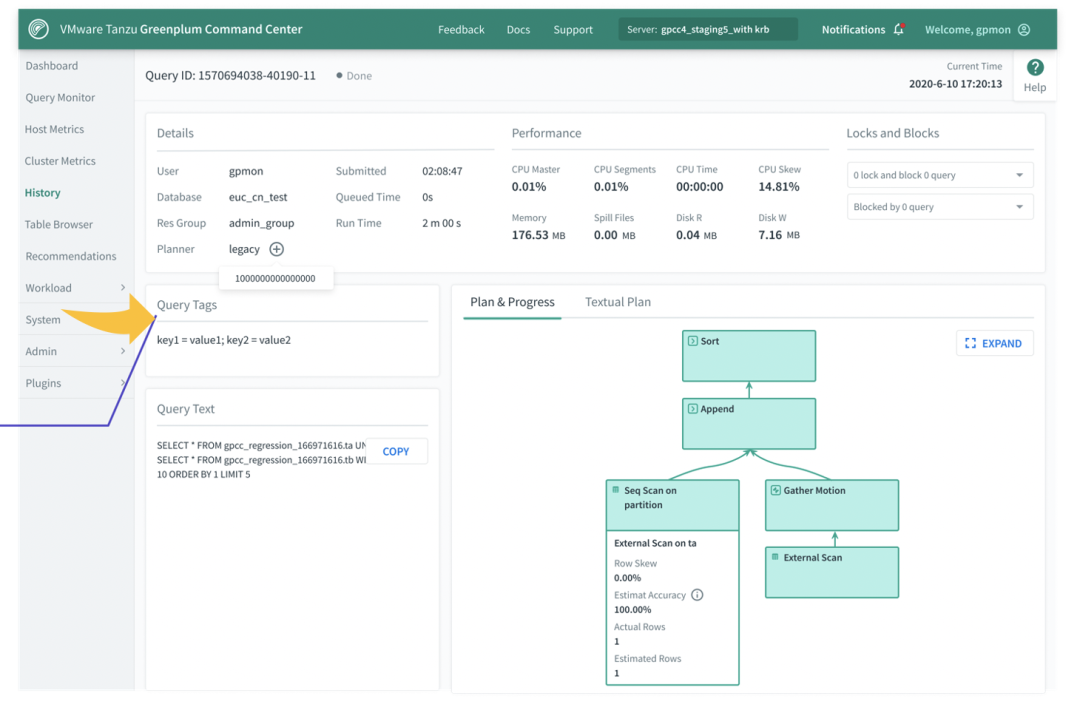Image resolution: width=1080 pixels, height=710 pixels.
Task: Expand the Append node icon
Action: click(693, 408)
